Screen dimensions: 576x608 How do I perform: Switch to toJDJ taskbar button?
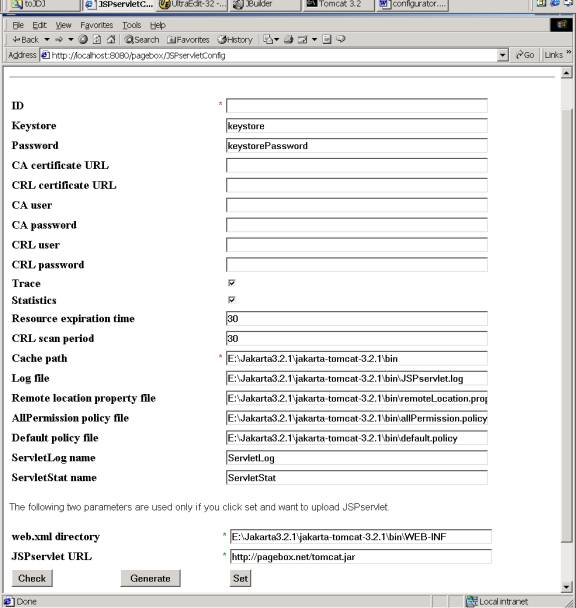[x=45, y=5]
